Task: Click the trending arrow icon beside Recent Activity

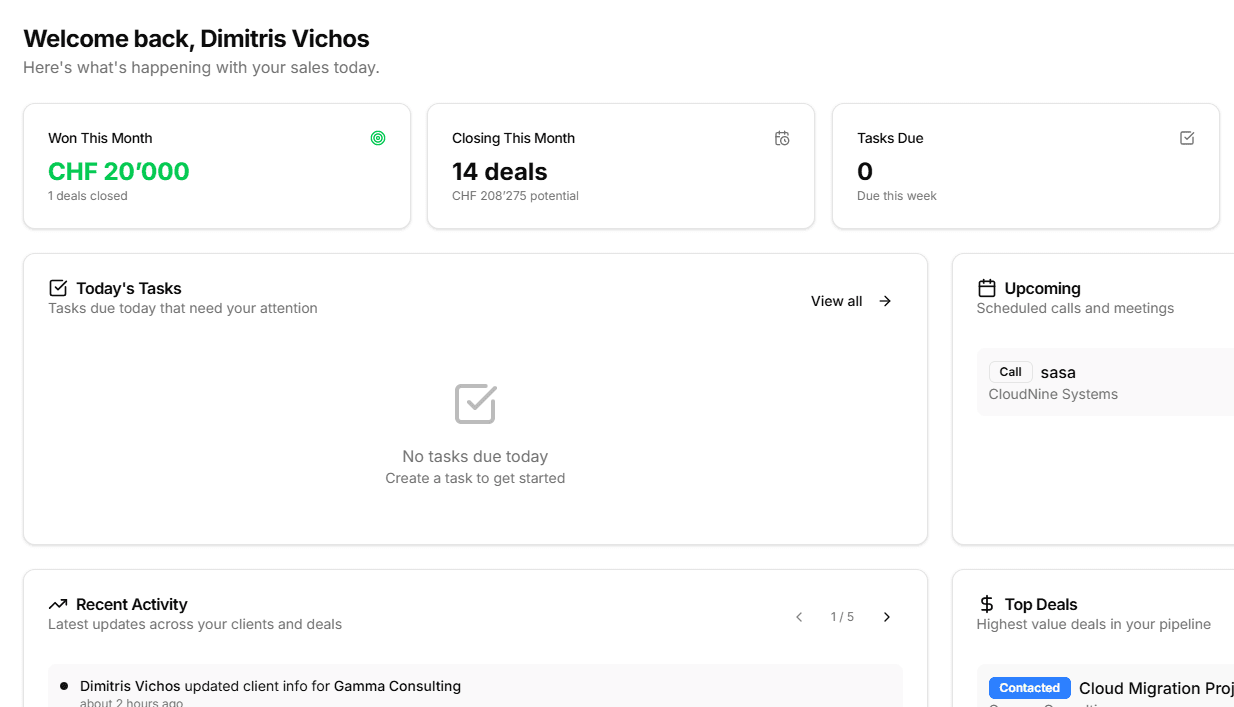Action: 58,603
